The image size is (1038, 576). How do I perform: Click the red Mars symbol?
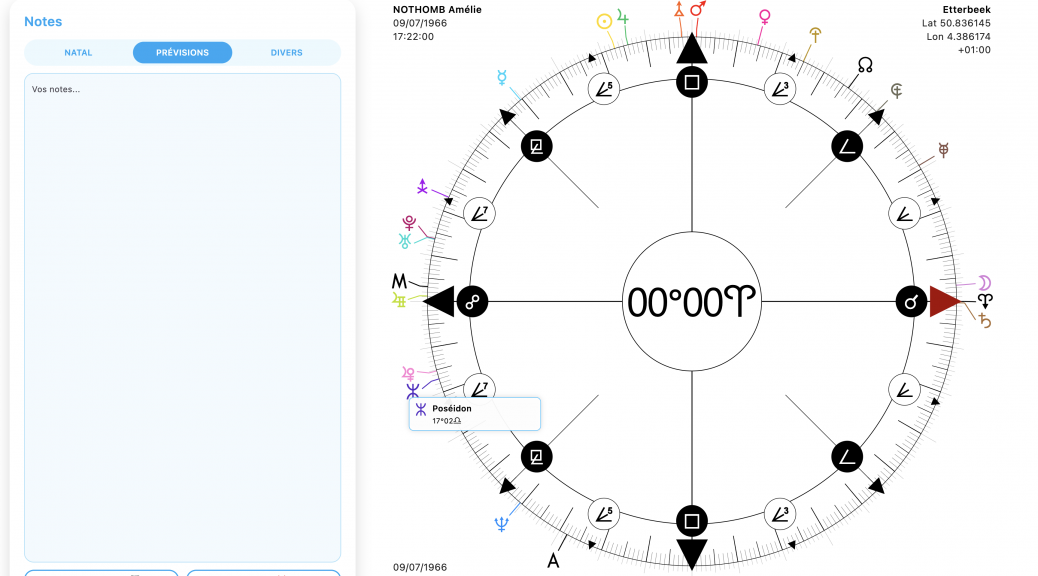pos(697,9)
